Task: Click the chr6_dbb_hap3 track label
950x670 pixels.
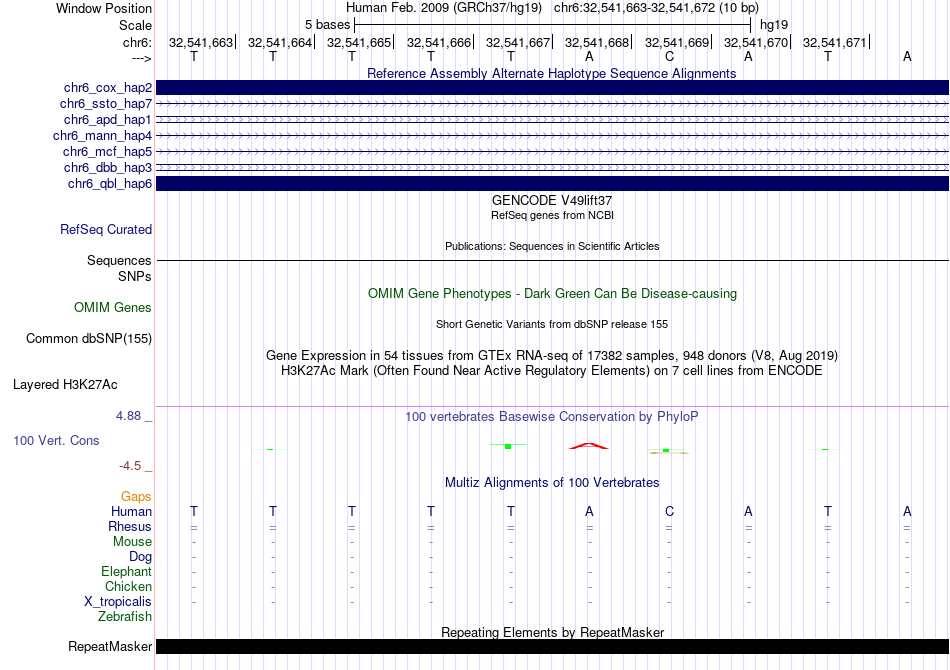Action: pyautogui.click(x=108, y=167)
